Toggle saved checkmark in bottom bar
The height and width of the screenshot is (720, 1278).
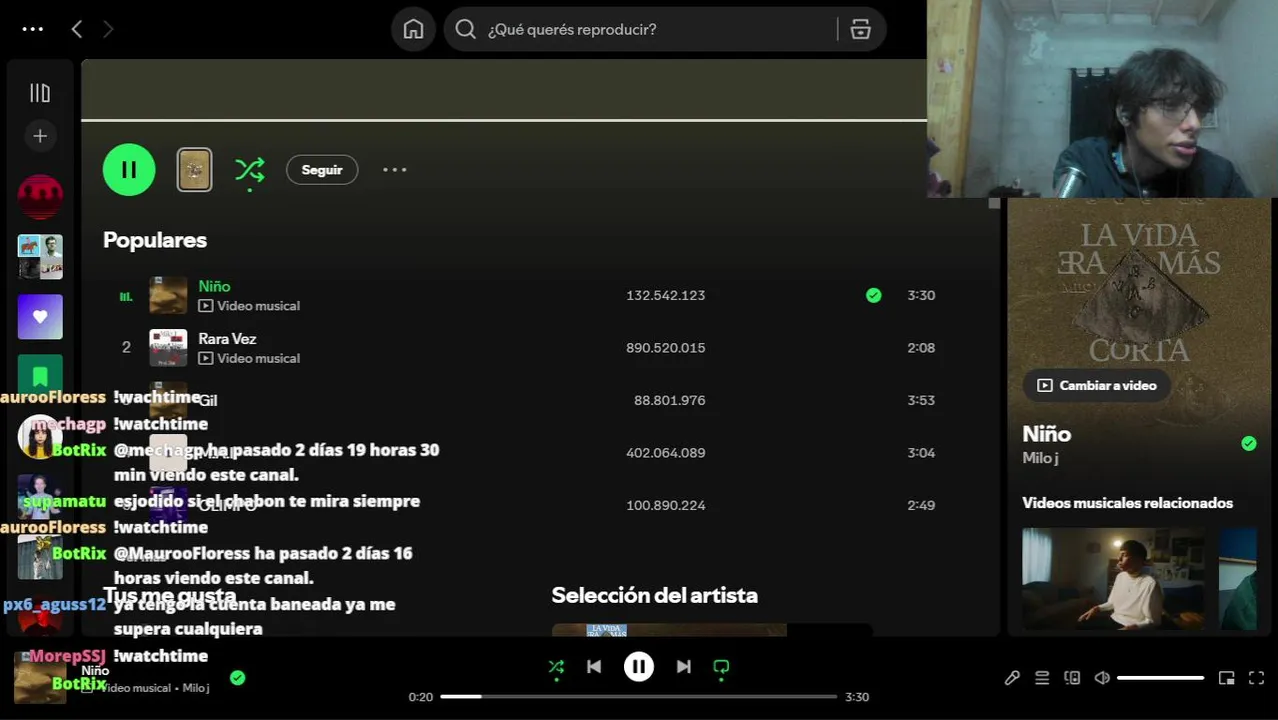click(237, 677)
